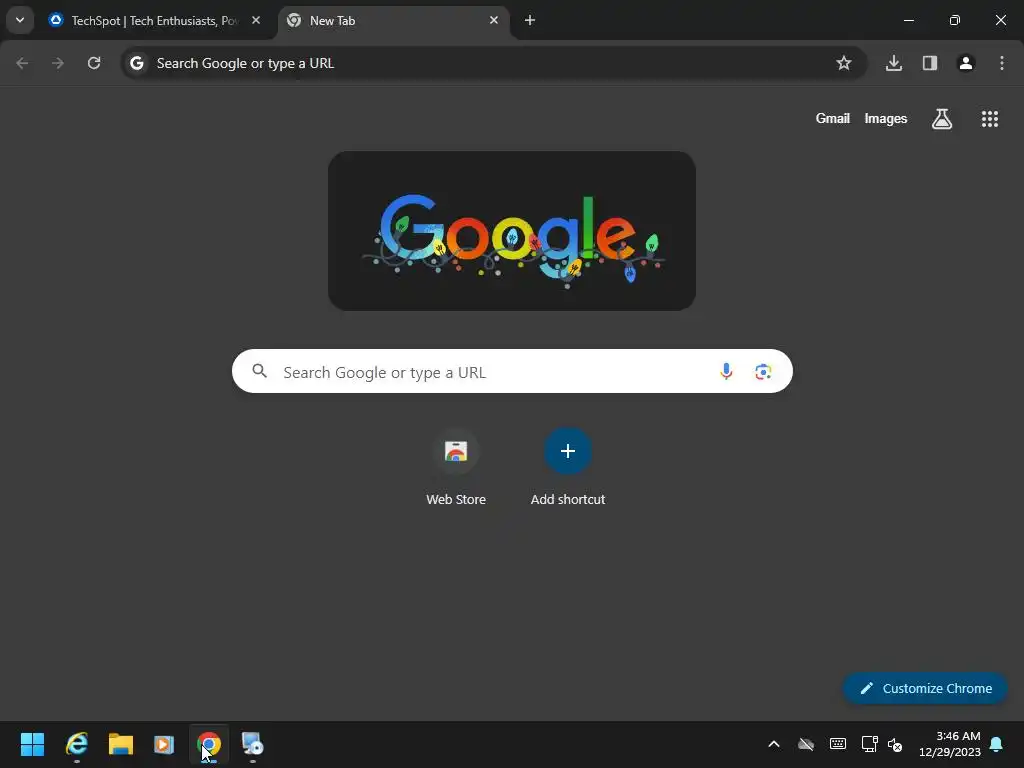Minimize the Chrome window
Viewport: 1024px width, 768px height.
(x=908, y=20)
